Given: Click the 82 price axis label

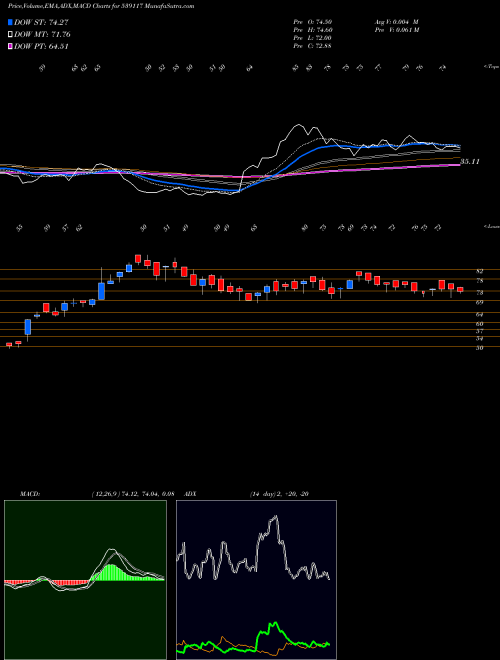Looking at the screenshot, I should pyautogui.click(x=479, y=271).
